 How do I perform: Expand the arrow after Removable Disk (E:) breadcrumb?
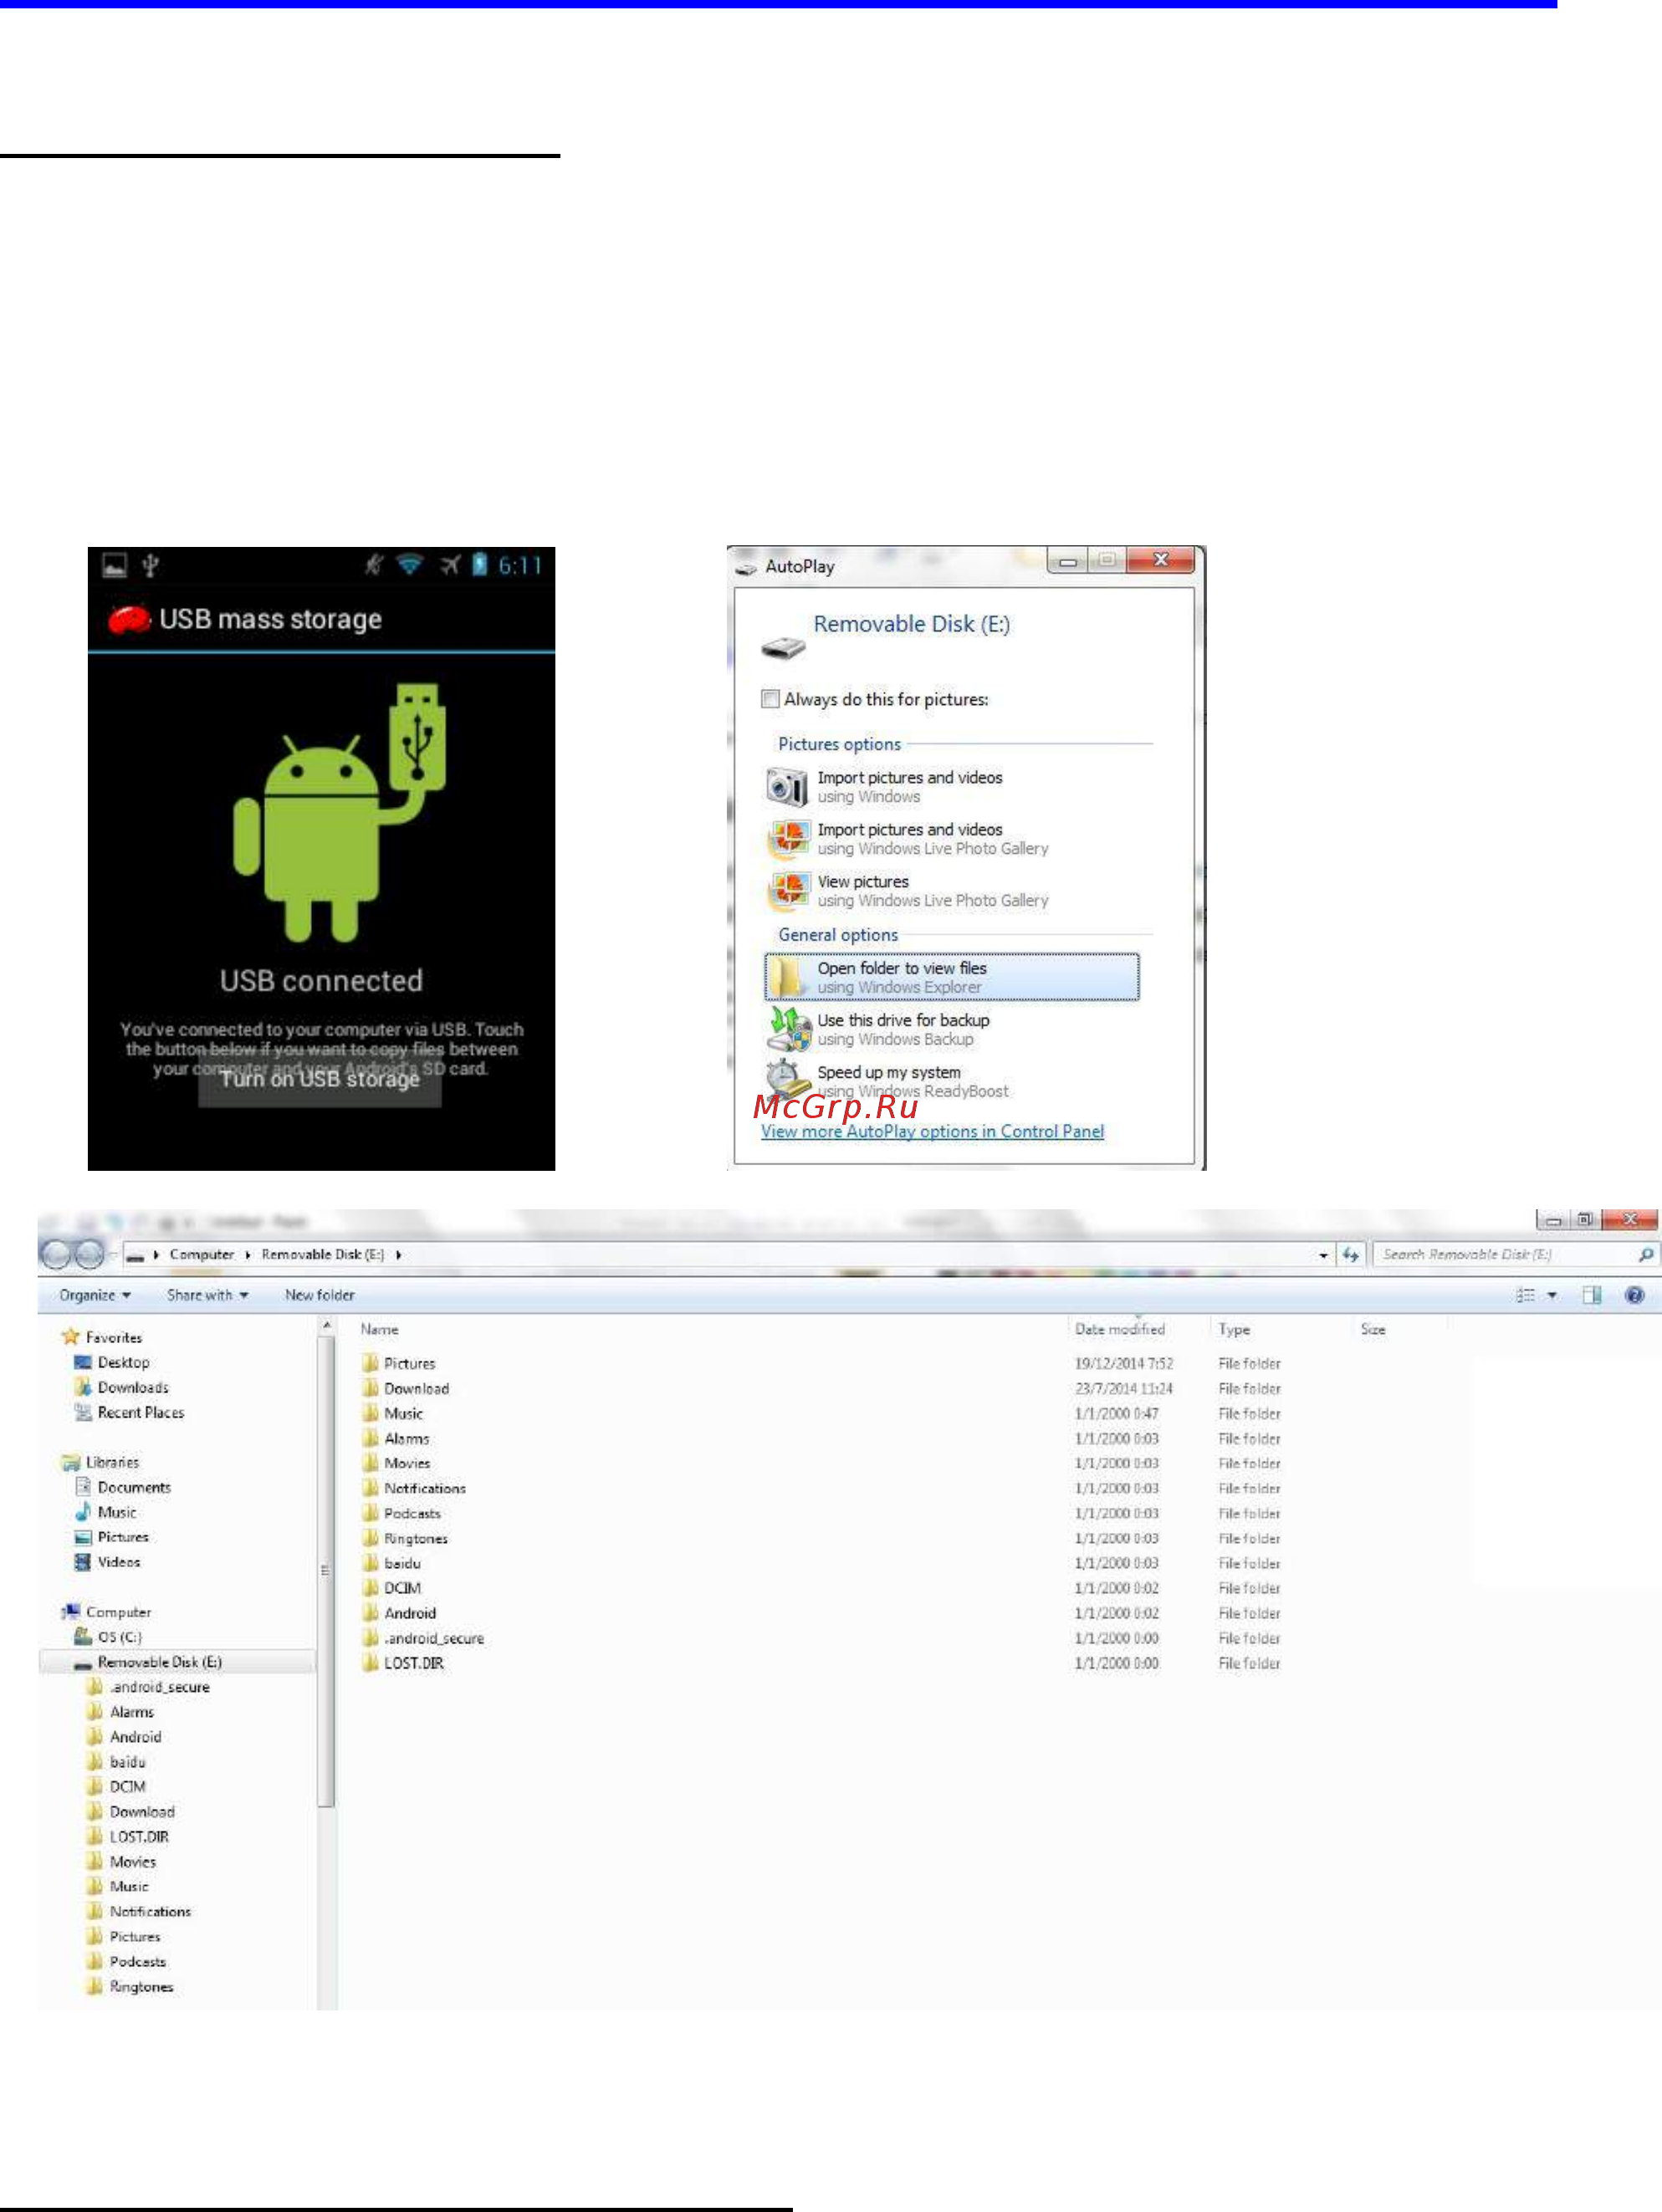tap(398, 1254)
